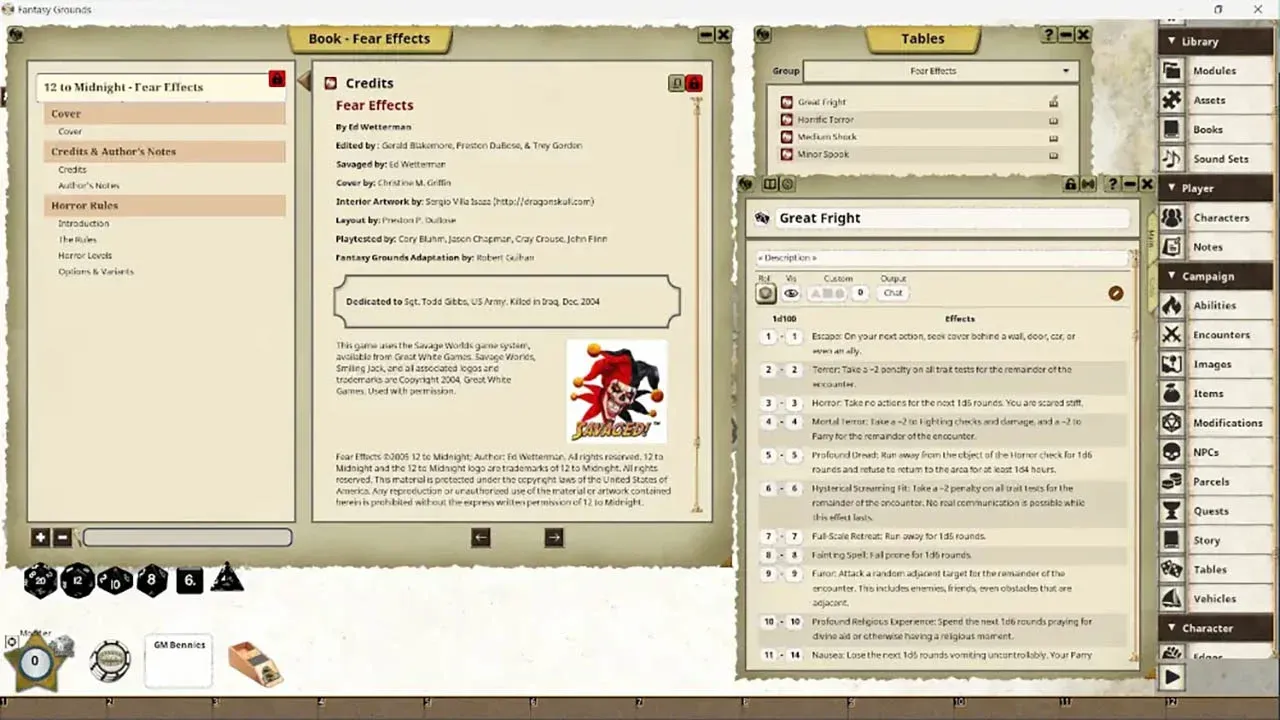This screenshot has height=720, width=1280.
Task: Open Story in the sidebar
Action: 1216,540
